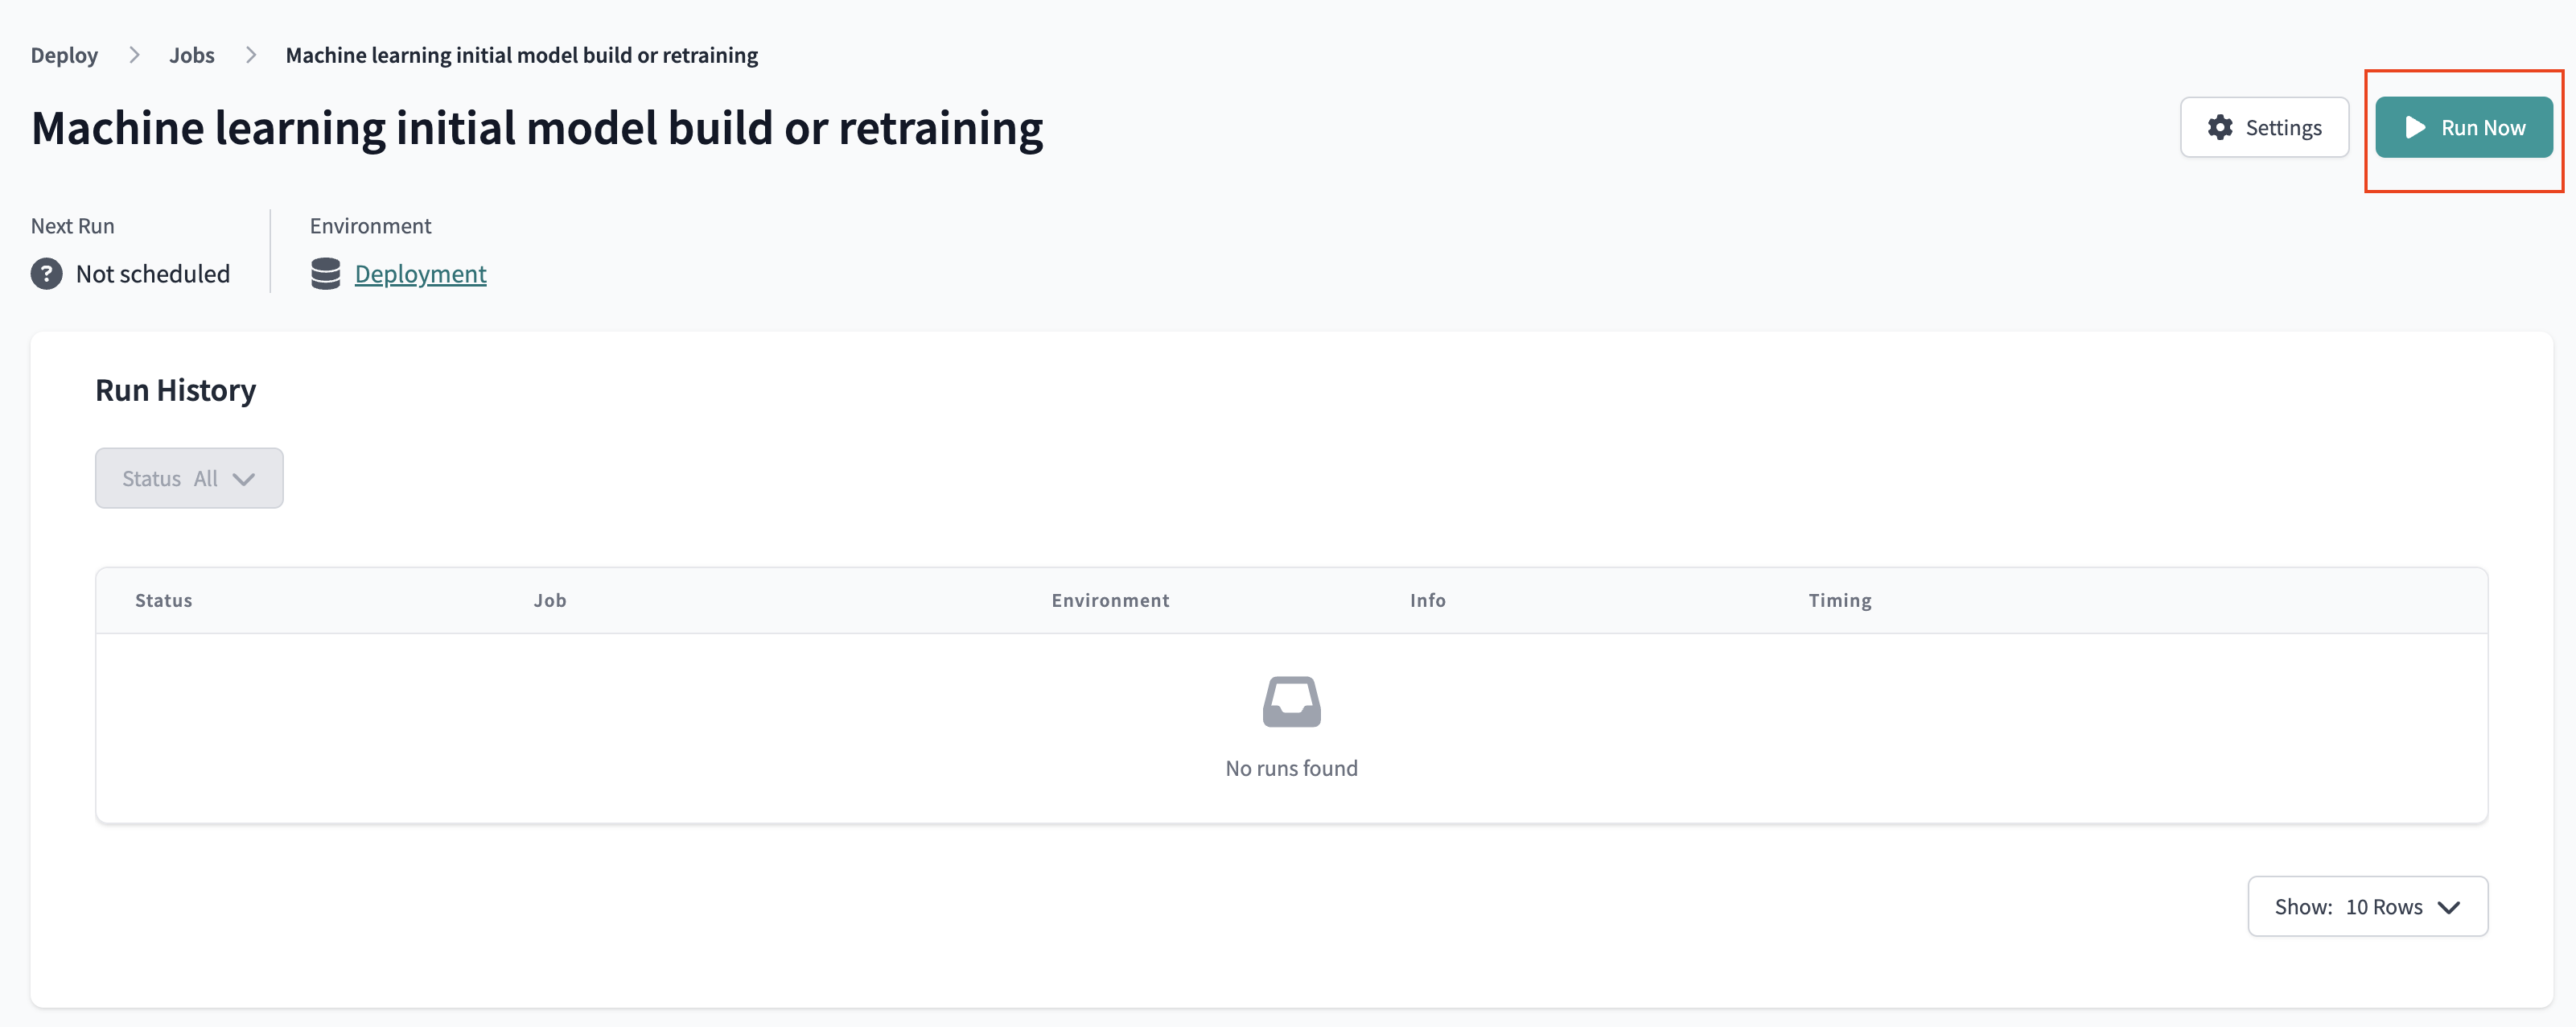
Task: Expand the Show 10 Rows dropdown
Action: [2367, 906]
